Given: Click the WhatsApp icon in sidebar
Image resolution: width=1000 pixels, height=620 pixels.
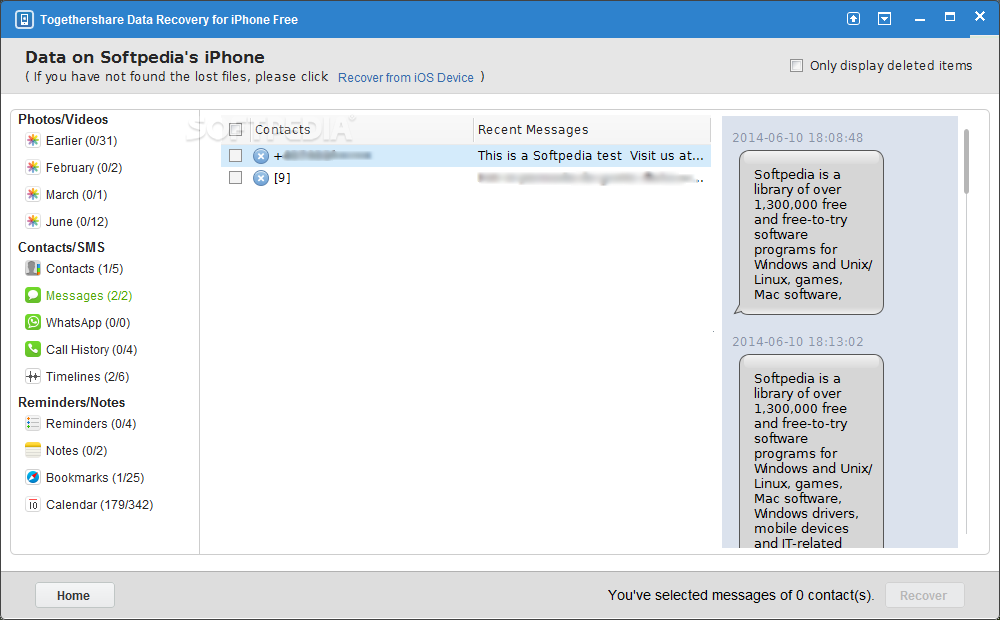Looking at the screenshot, I should pyautogui.click(x=33, y=322).
